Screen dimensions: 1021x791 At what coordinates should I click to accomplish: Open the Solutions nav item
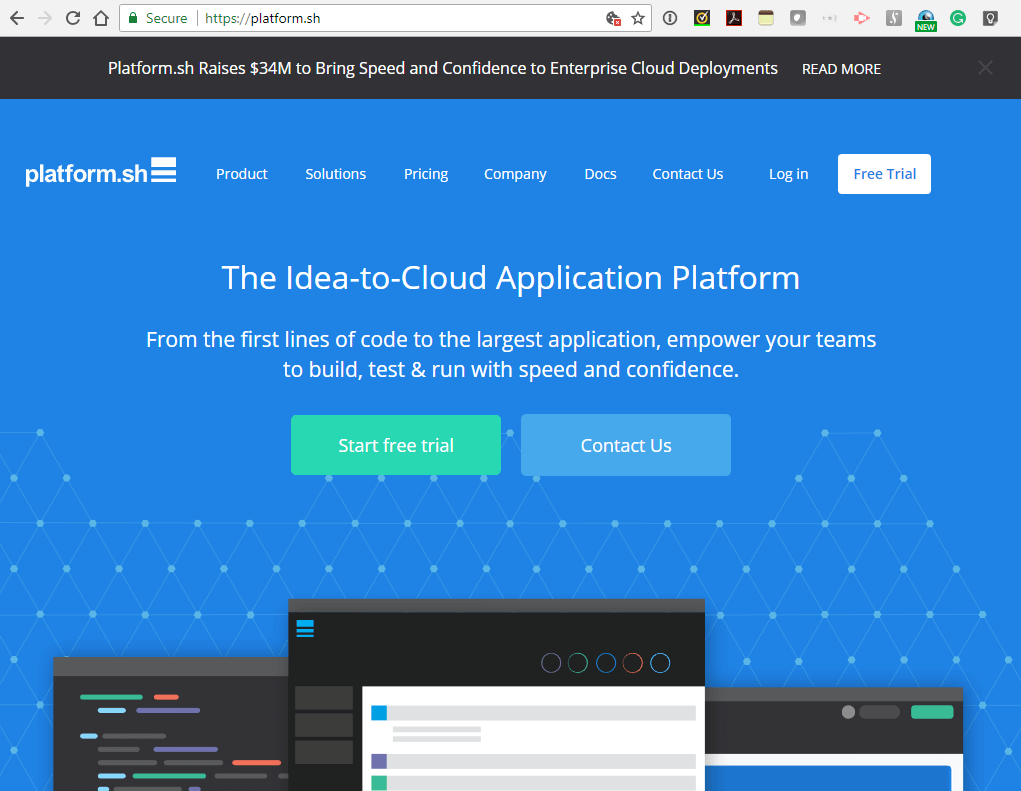336,174
